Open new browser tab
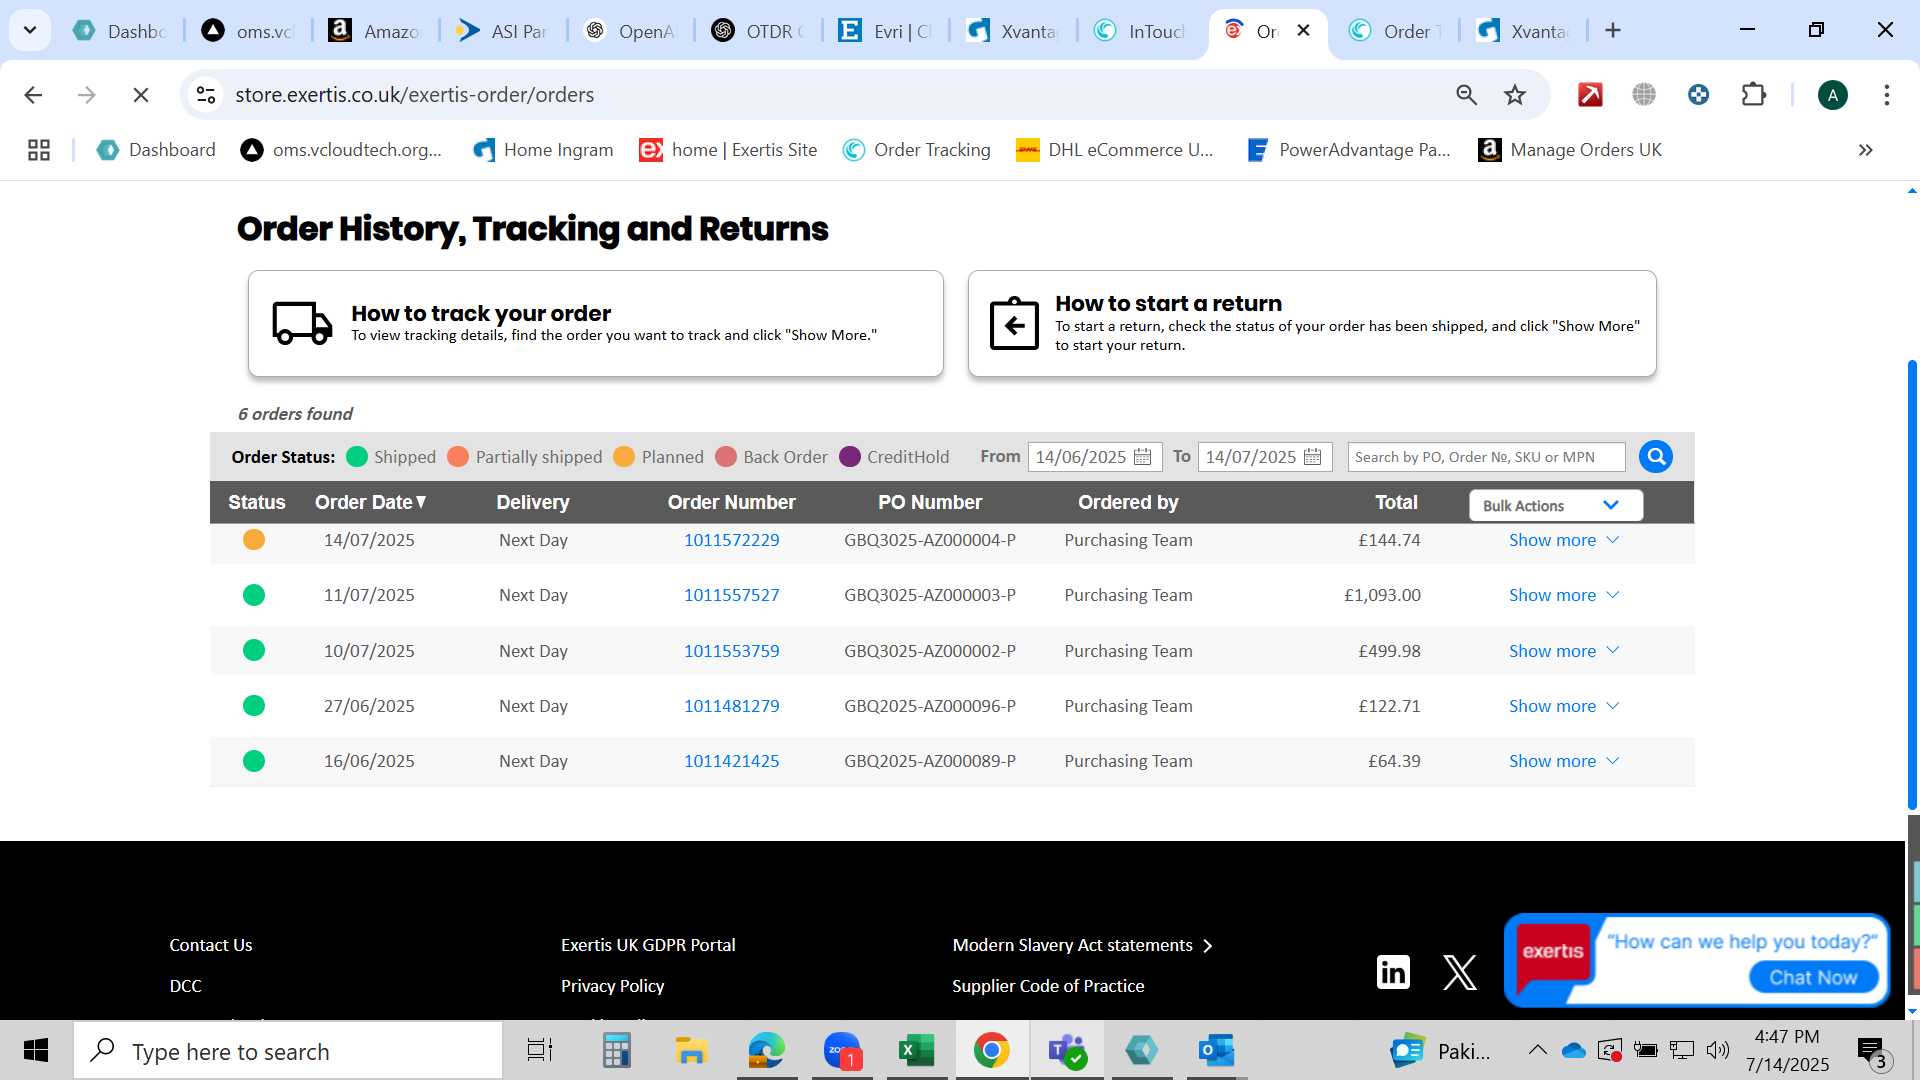1920x1080 pixels. 1612,31
